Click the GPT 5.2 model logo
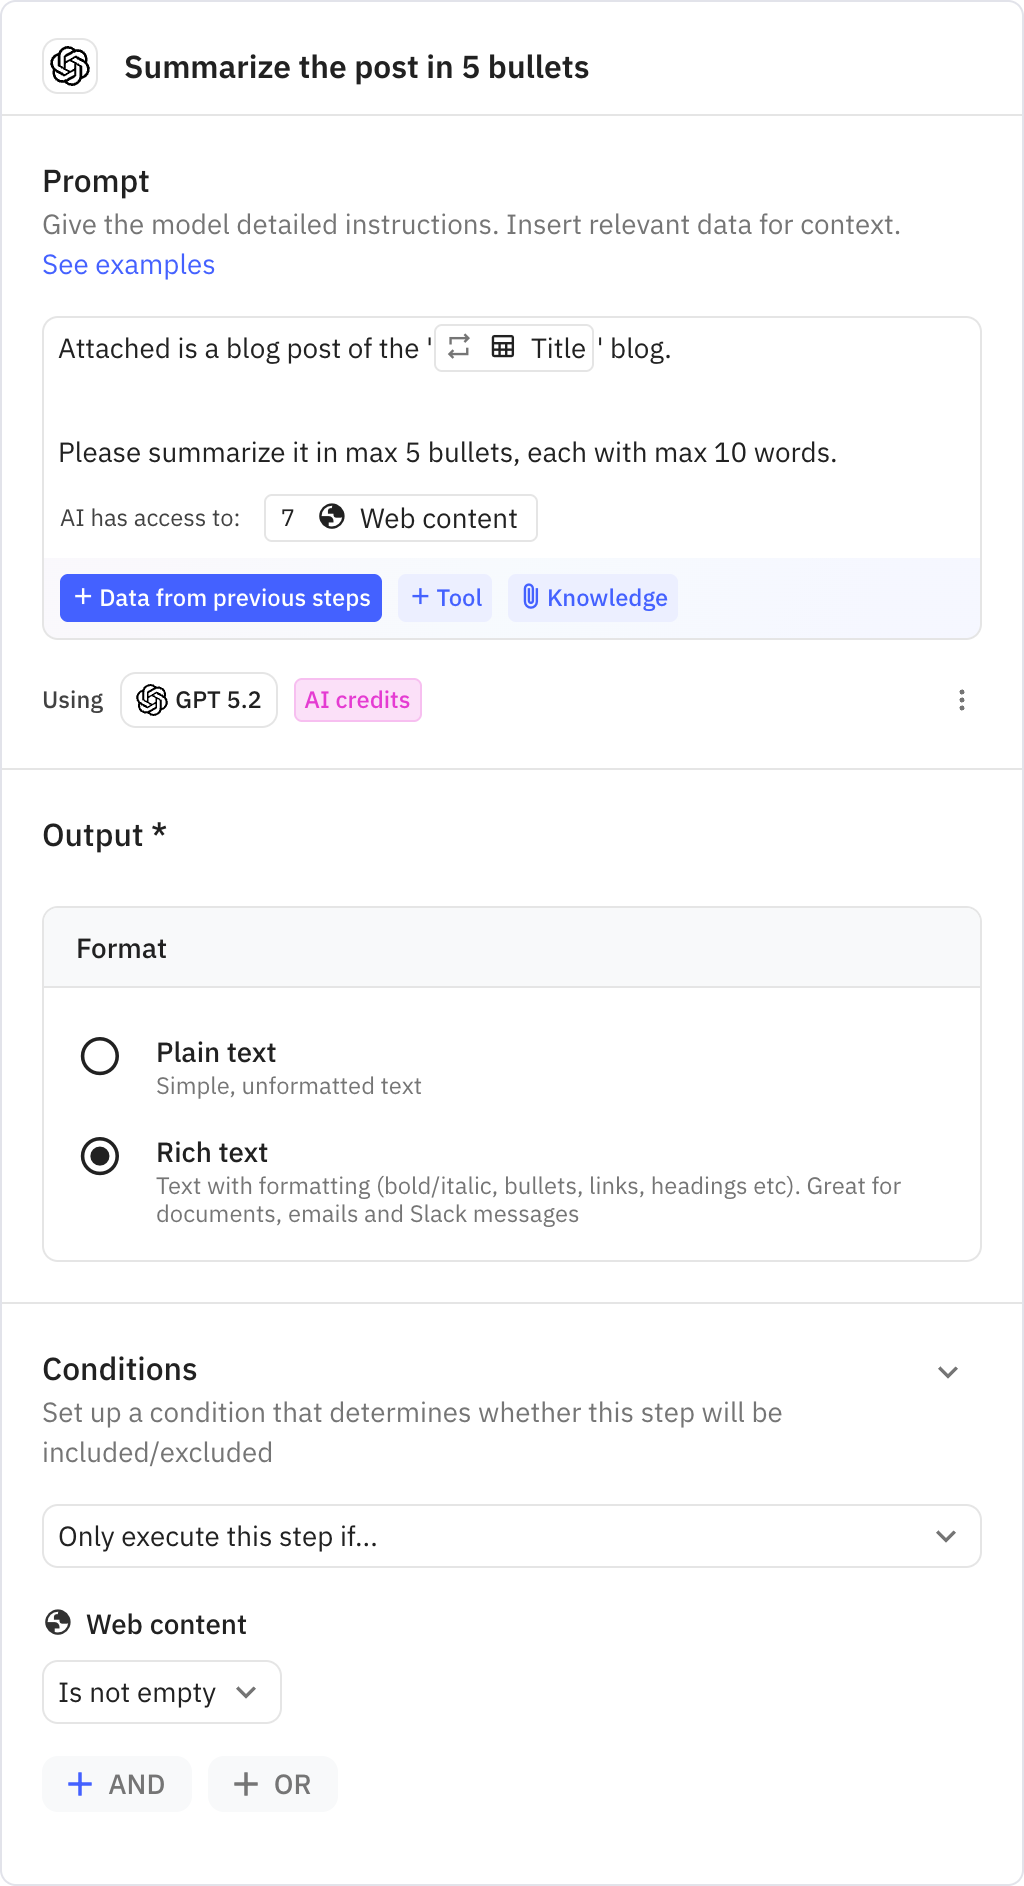 click(152, 700)
